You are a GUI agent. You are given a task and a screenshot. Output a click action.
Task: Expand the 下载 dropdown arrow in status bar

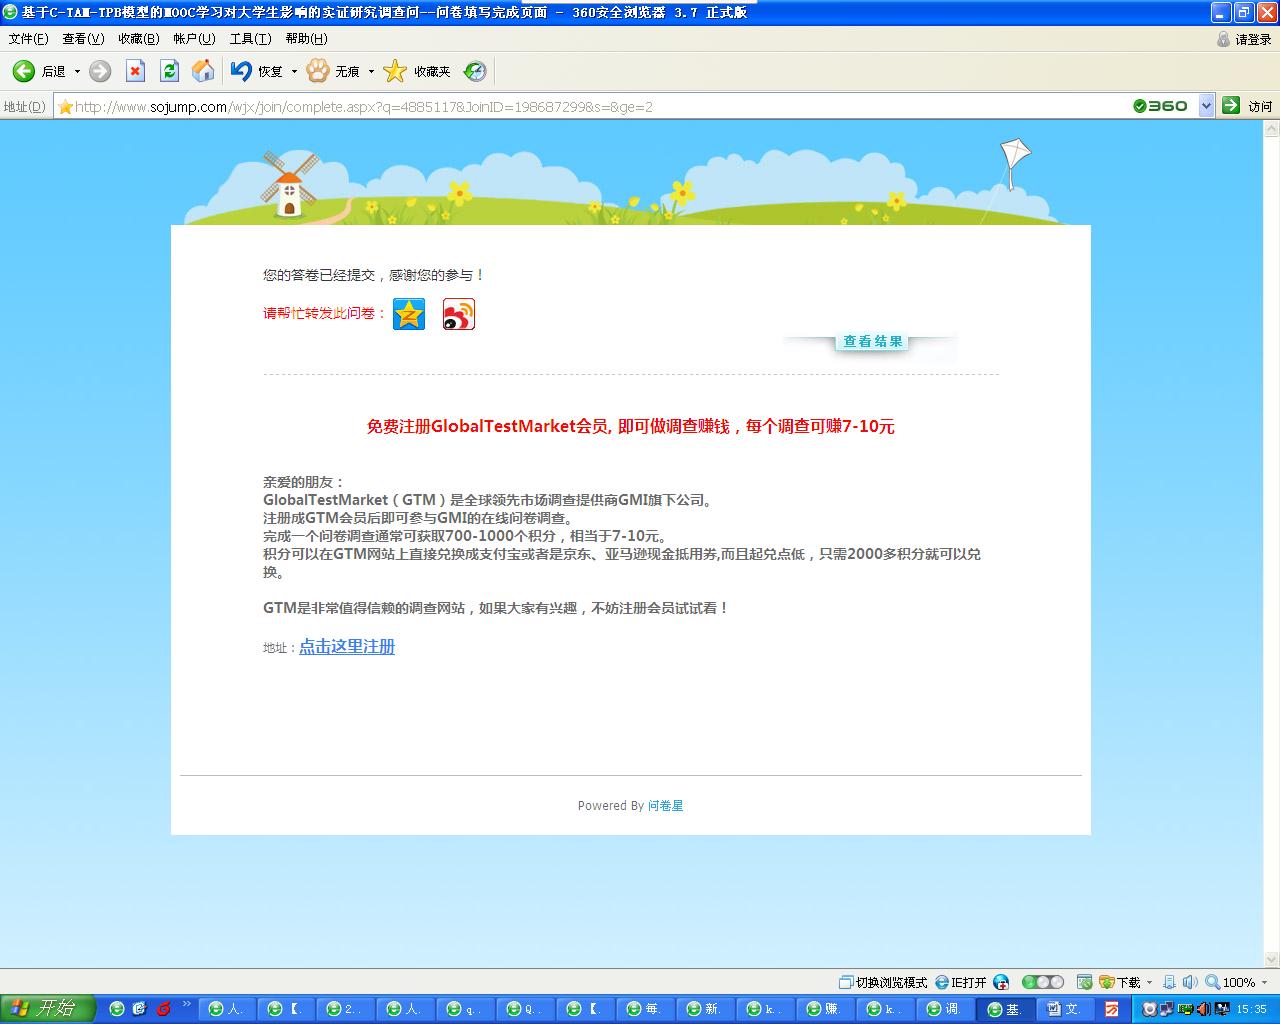1149,982
